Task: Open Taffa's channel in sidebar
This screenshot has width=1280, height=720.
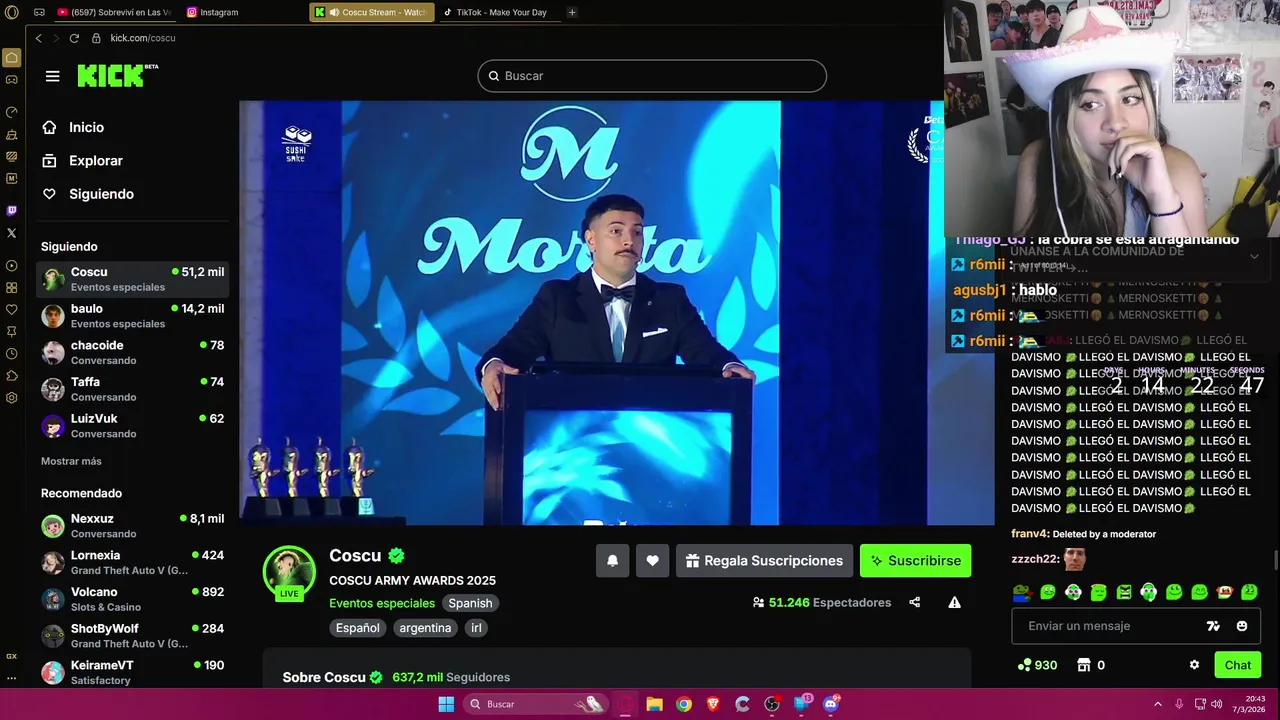Action: (x=132, y=389)
